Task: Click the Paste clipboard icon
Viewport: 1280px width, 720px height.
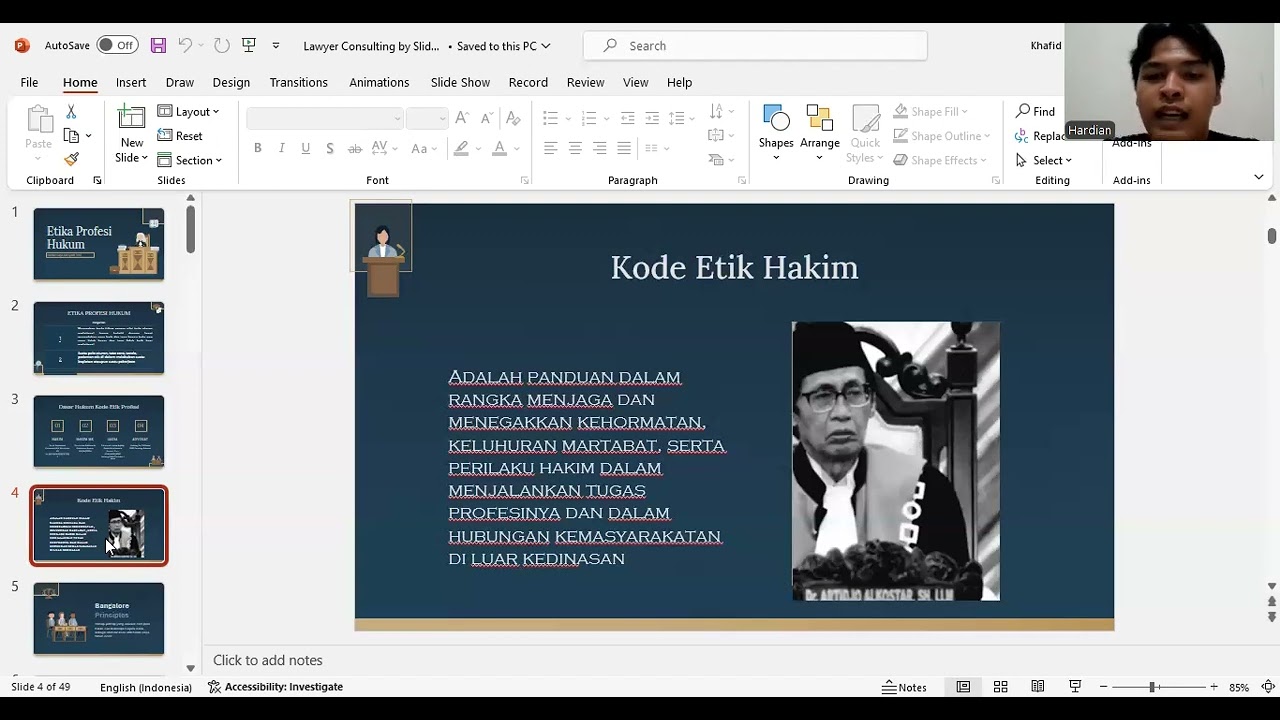Action: tap(38, 120)
